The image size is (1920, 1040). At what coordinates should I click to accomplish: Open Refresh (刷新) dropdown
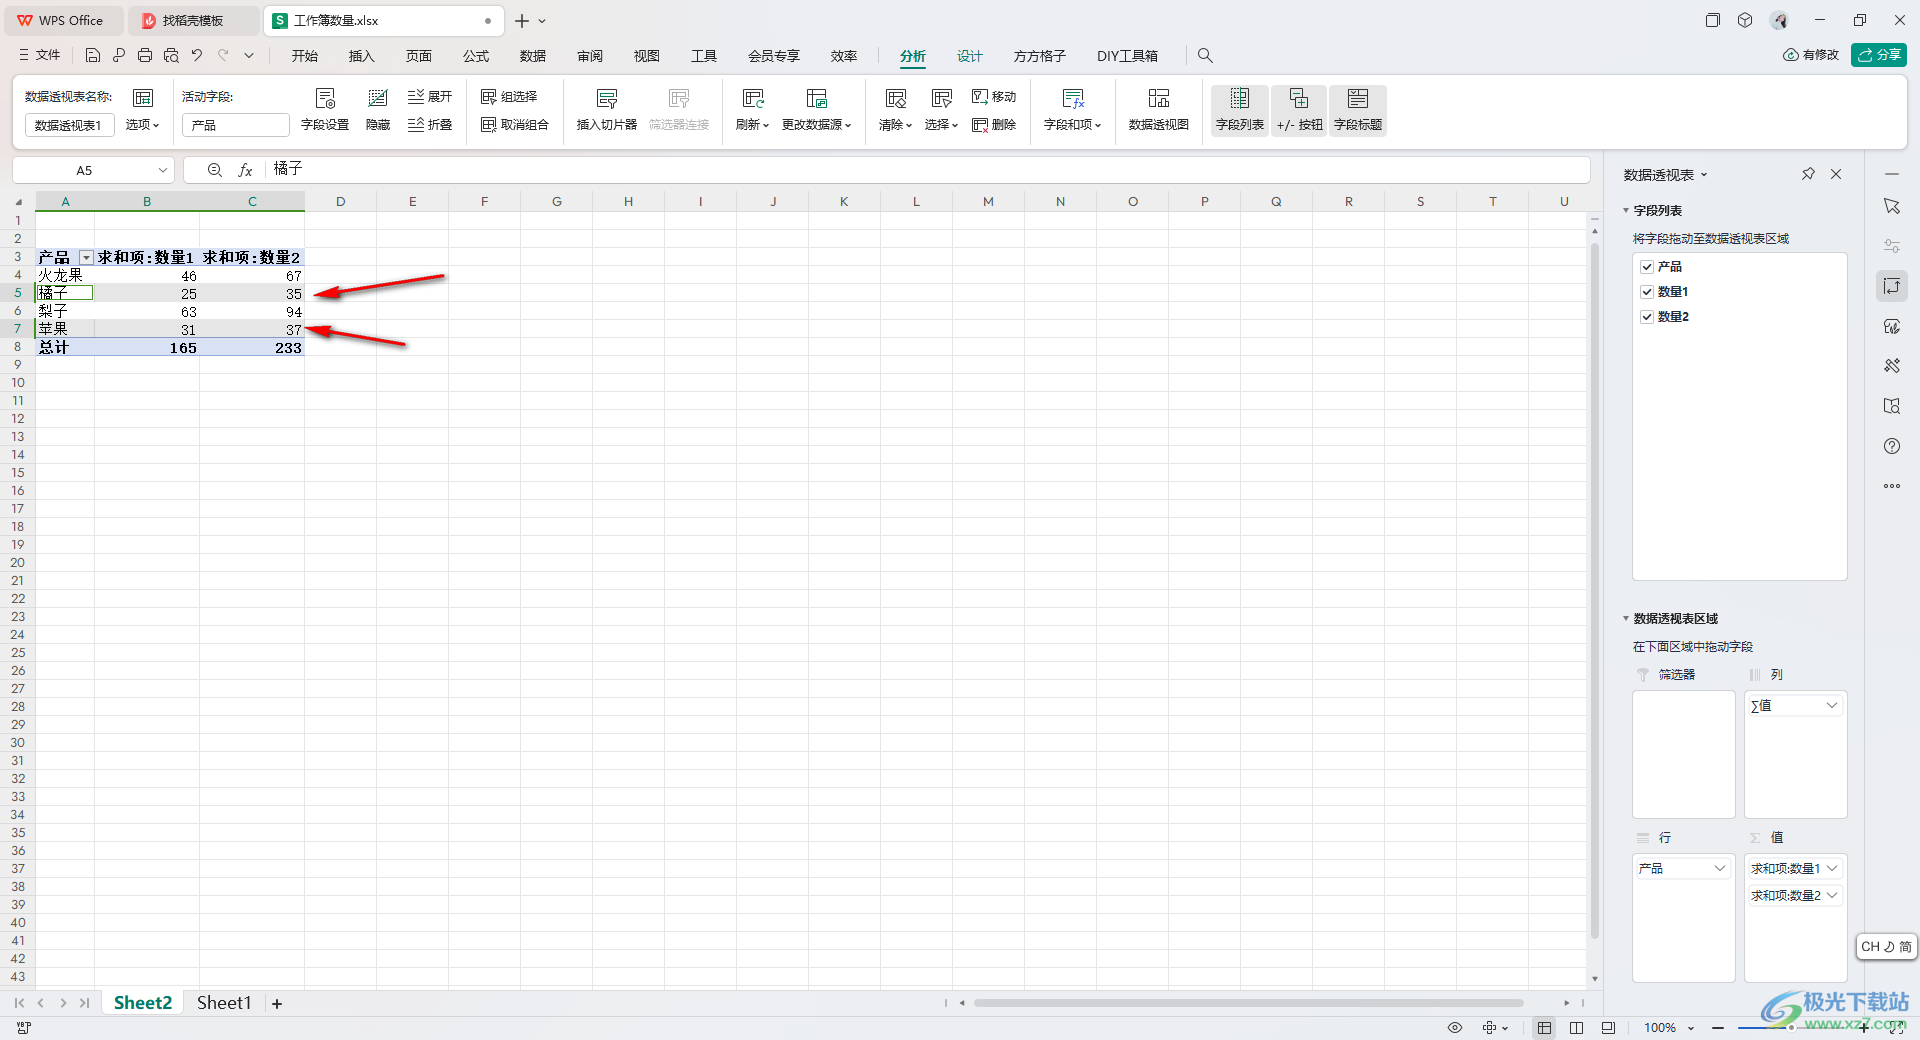752,110
